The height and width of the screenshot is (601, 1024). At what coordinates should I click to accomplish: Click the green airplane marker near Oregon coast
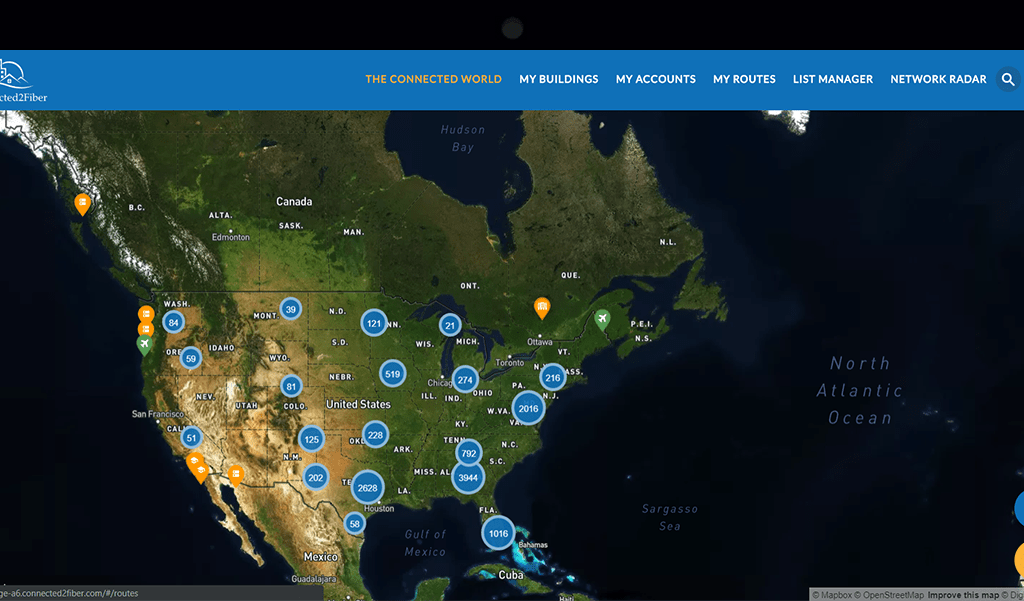pyautogui.click(x=145, y=345)
